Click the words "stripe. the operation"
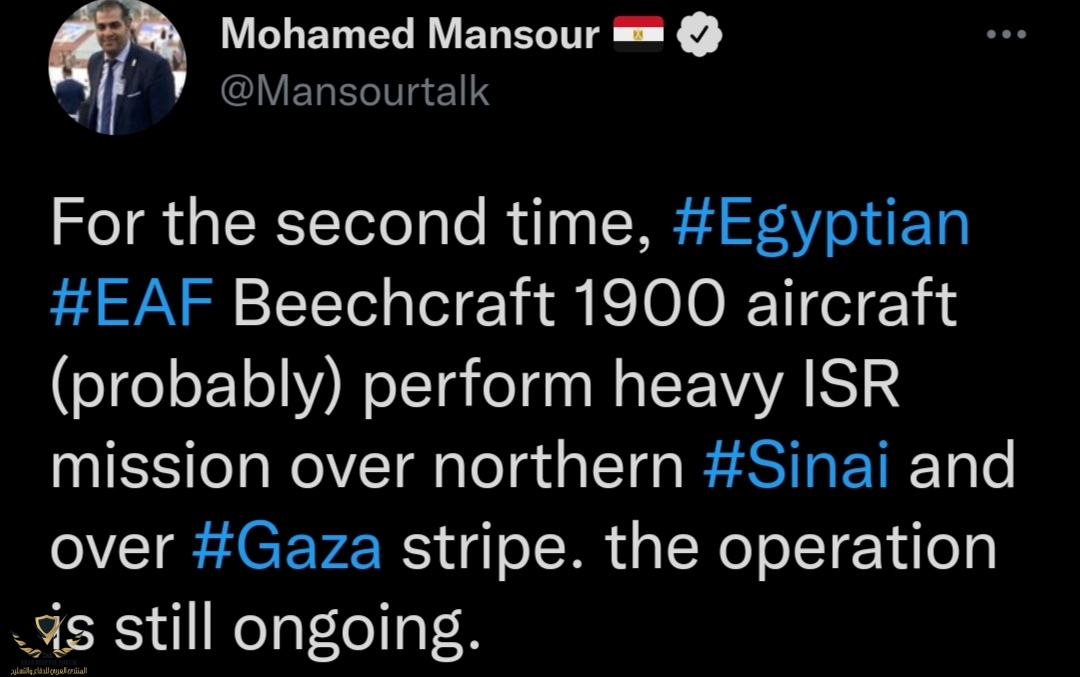This screenshot has width=1080, height=677. [x=699, y=549]
